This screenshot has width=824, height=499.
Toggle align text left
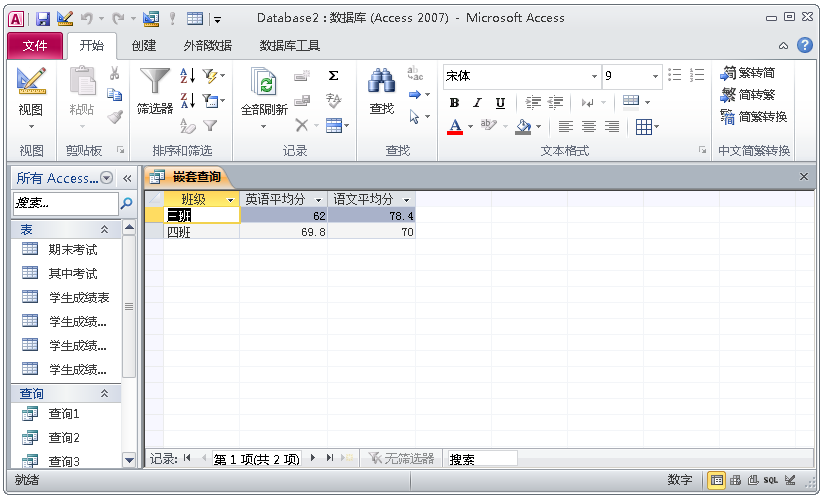point(565,127)
